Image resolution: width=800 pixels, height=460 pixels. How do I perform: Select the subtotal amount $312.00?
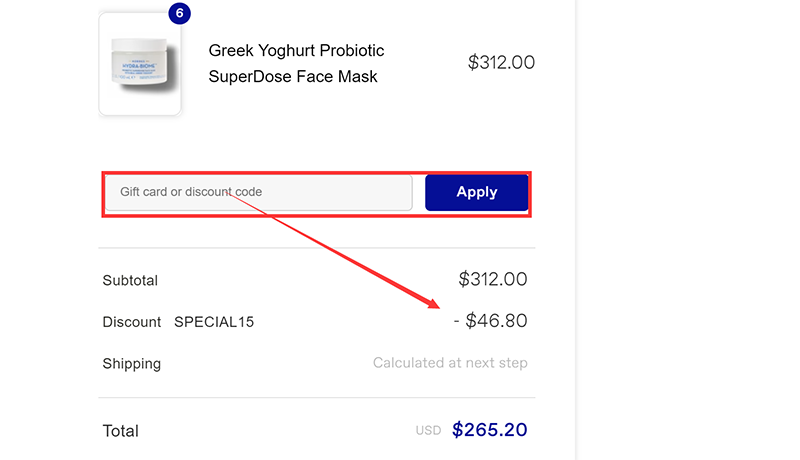pos(492,279)
